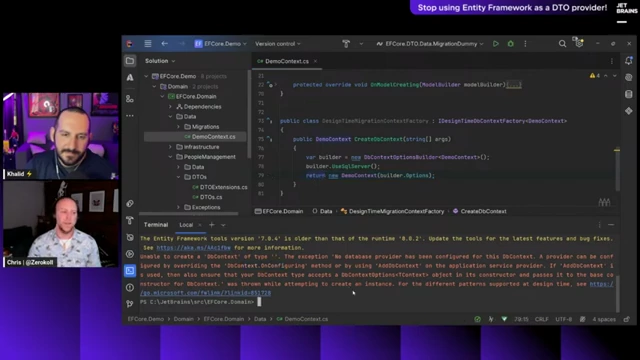Click the solution tree horizontal scrollbar

tap(189, 213)
